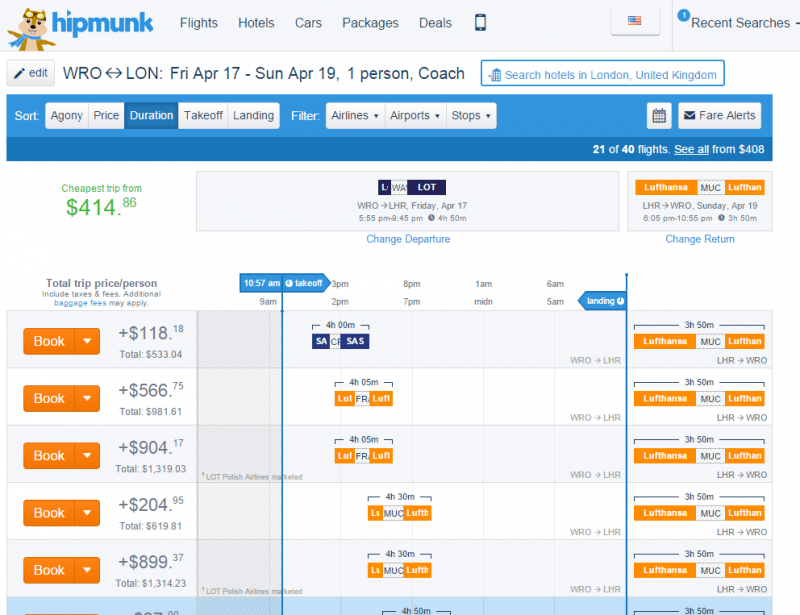
Task: Select the 4h 05m flight in $1,319.03 row
Action: (x=363, y=456)
